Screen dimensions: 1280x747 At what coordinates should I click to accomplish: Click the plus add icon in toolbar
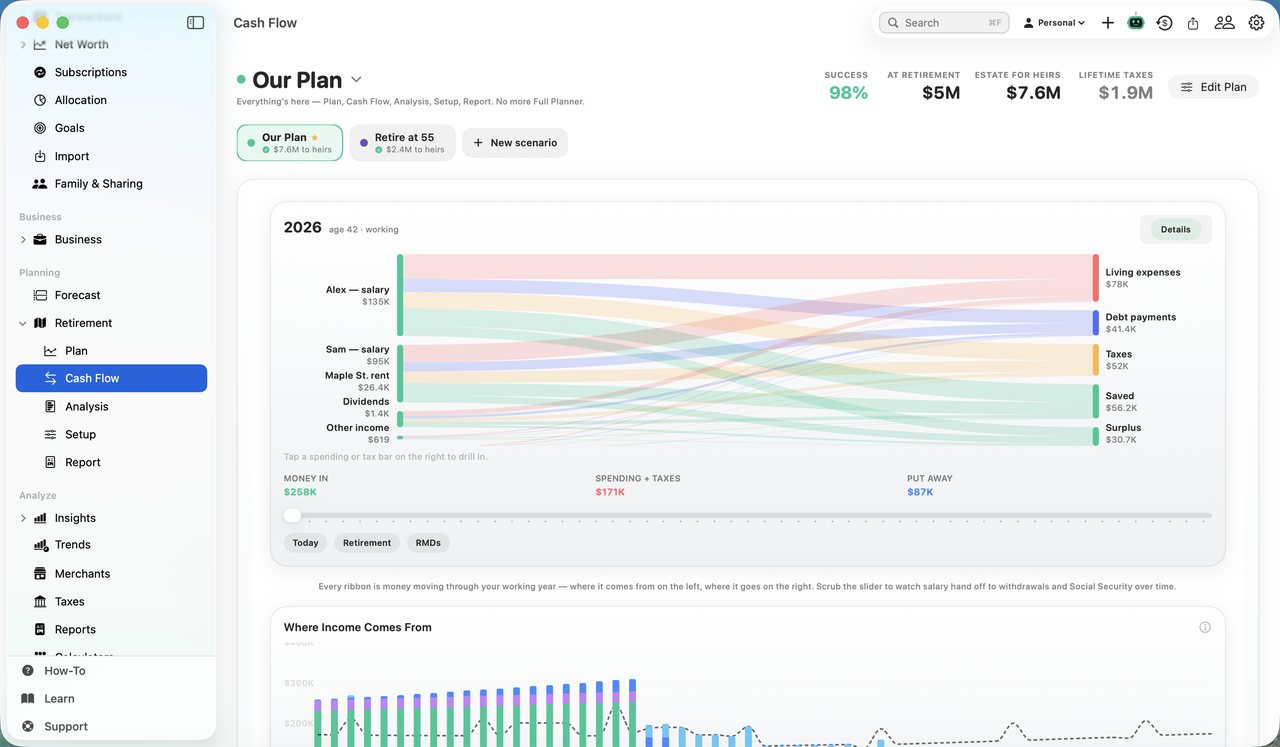point(1108,22)
